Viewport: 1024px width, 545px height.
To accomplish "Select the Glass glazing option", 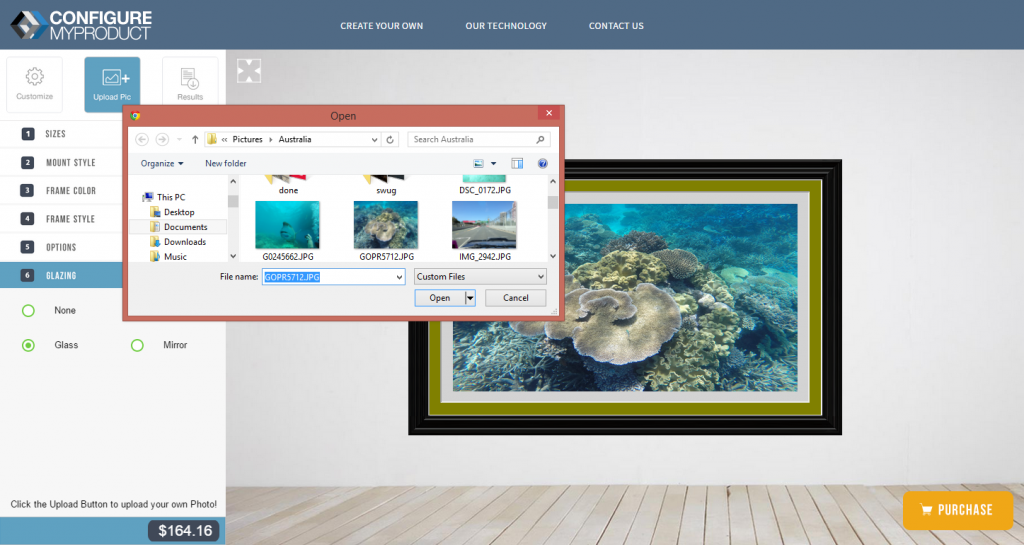I will tap(28, 345).
